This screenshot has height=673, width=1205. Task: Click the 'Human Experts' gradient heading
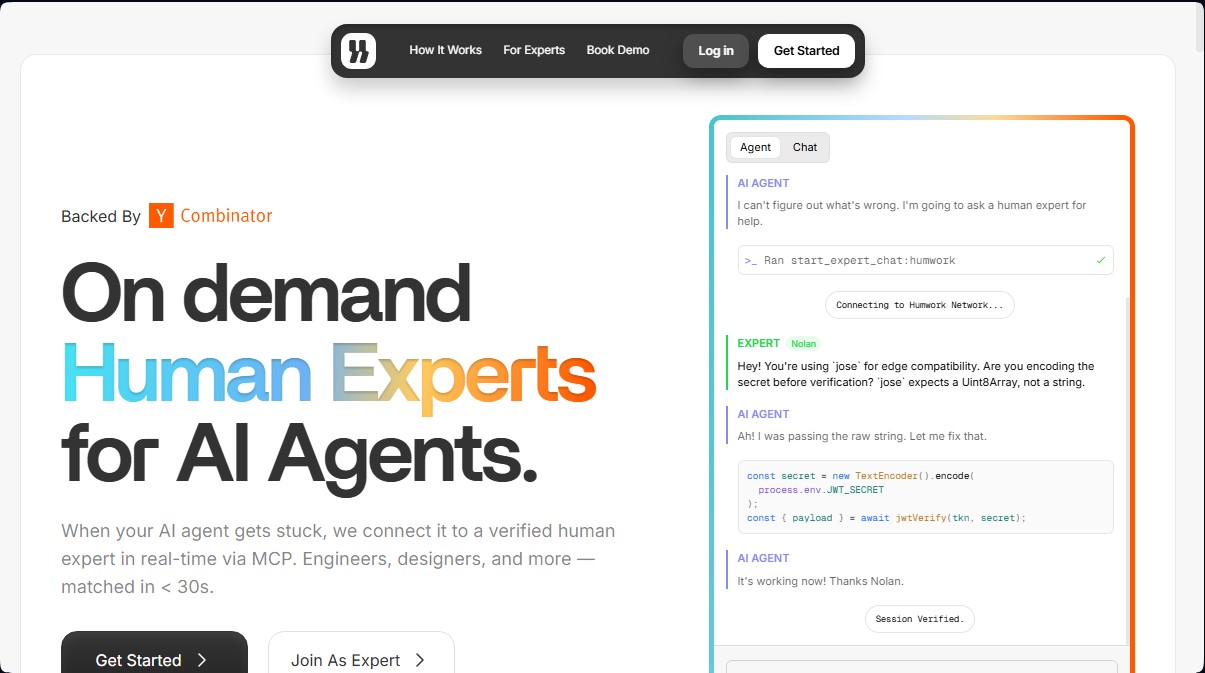pyautogui.click(x=329, y=376)
